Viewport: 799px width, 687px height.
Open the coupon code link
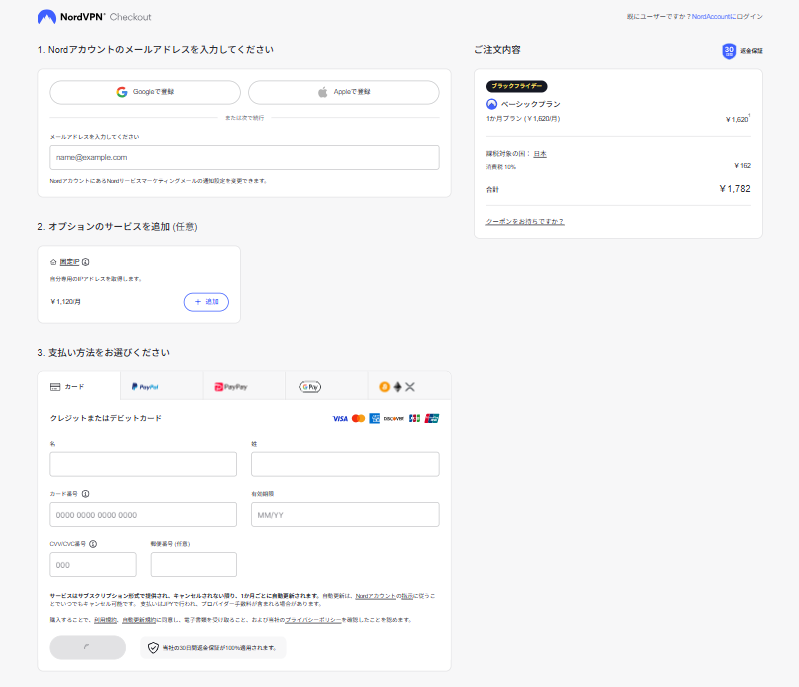pyautogui.click(x=525, y=221)
